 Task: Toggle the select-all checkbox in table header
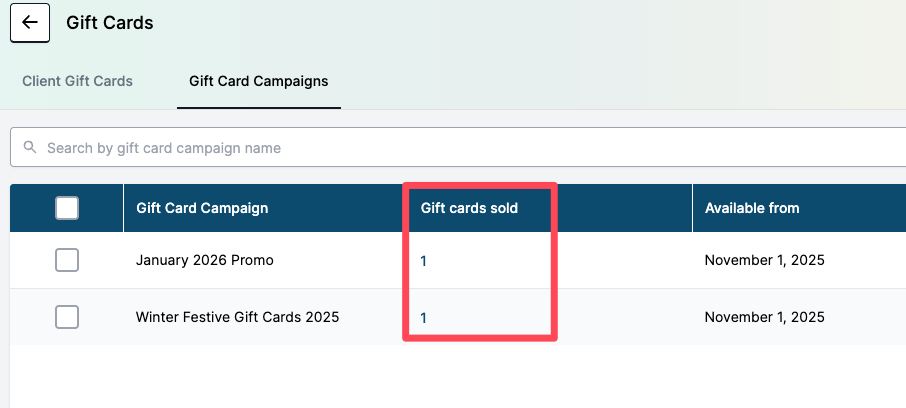(67, 208)
